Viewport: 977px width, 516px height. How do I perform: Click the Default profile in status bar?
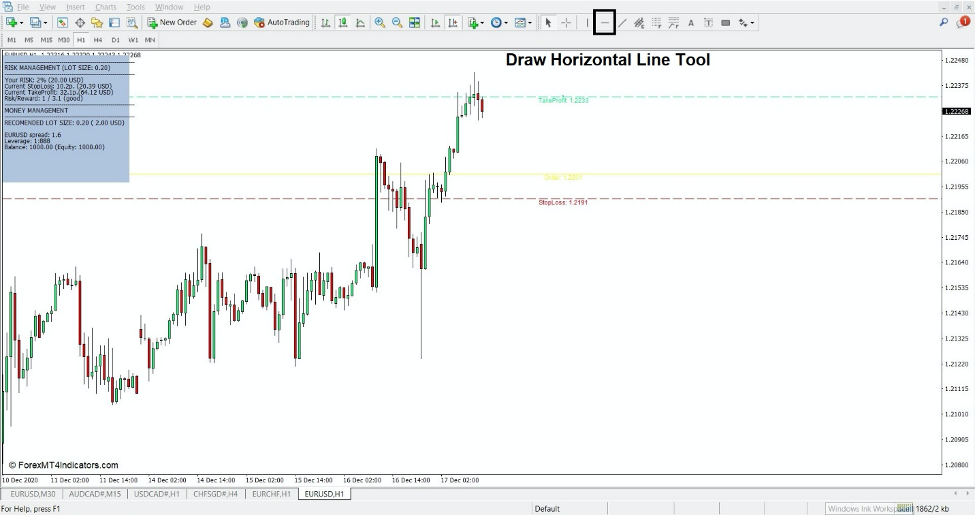[547, 509]
